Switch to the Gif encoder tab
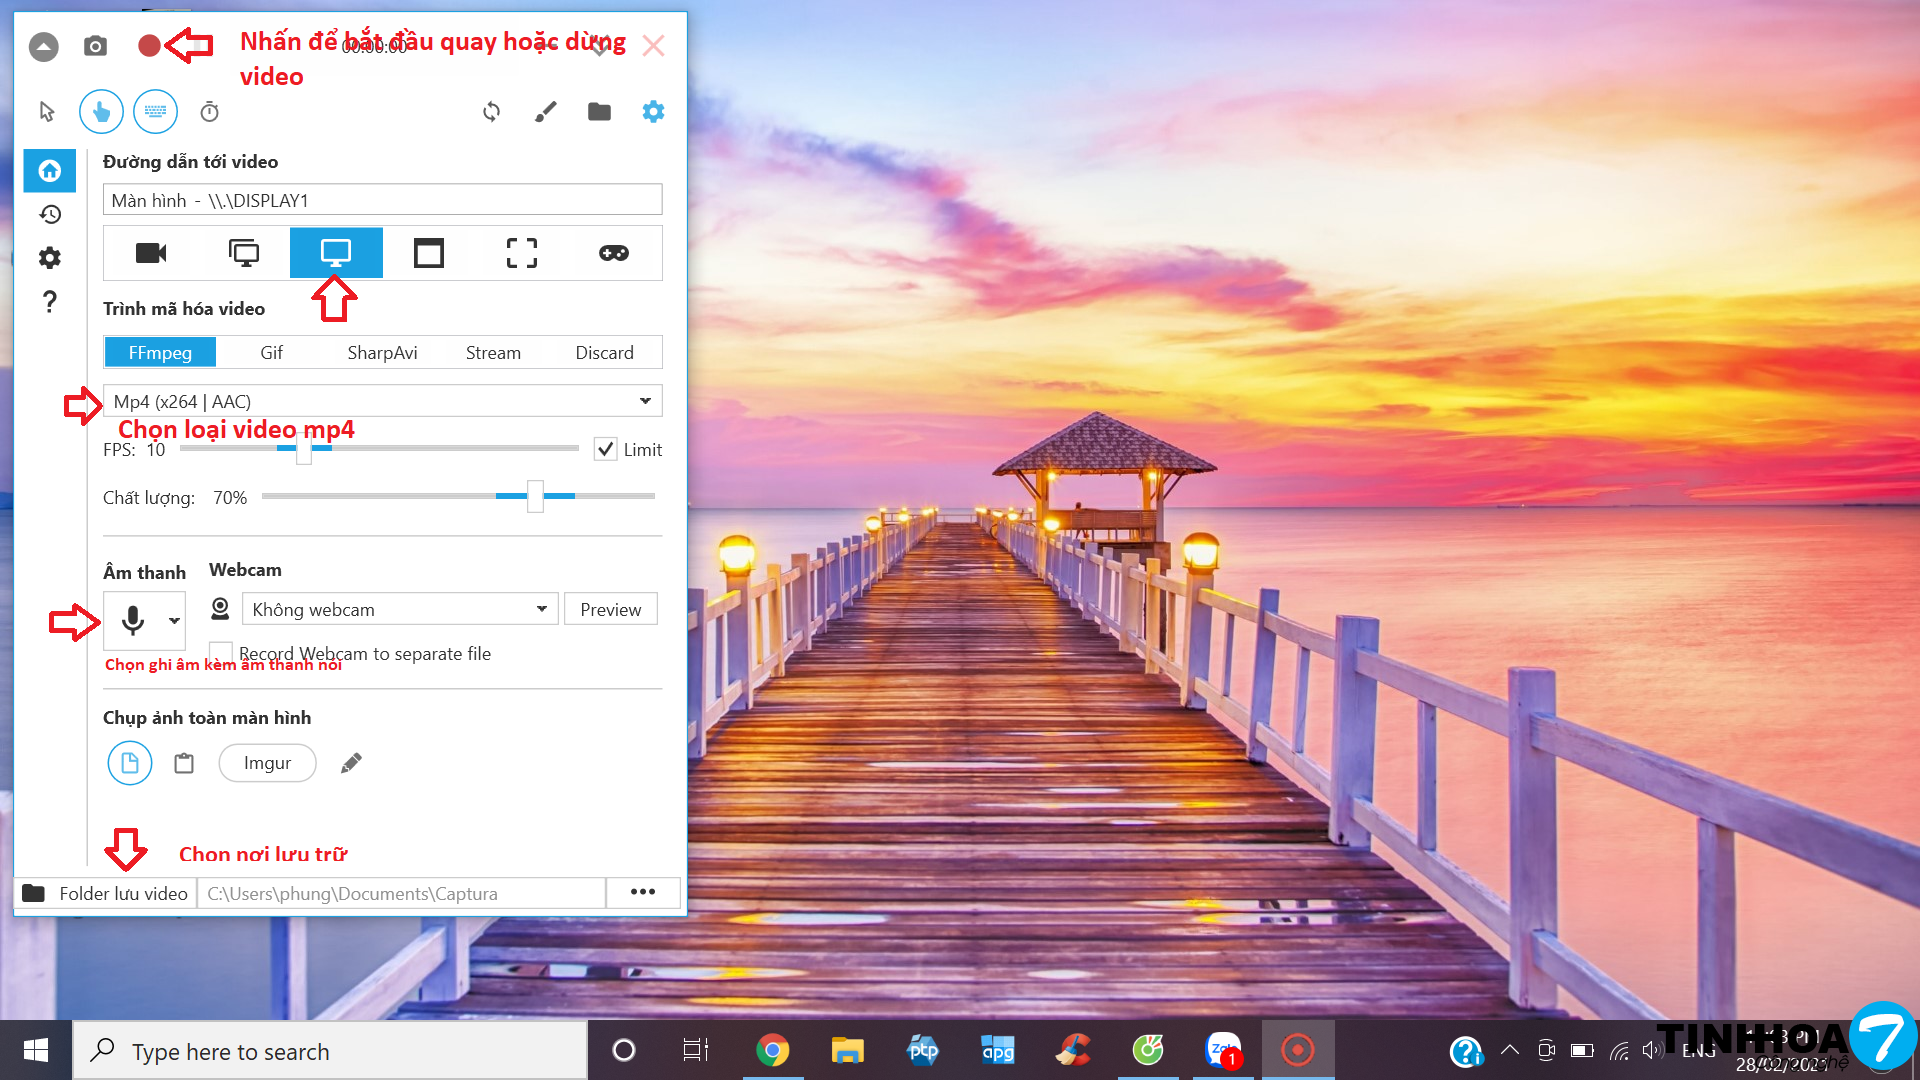This screenshot has width=1920, height=1080. [x=271, y=352]
